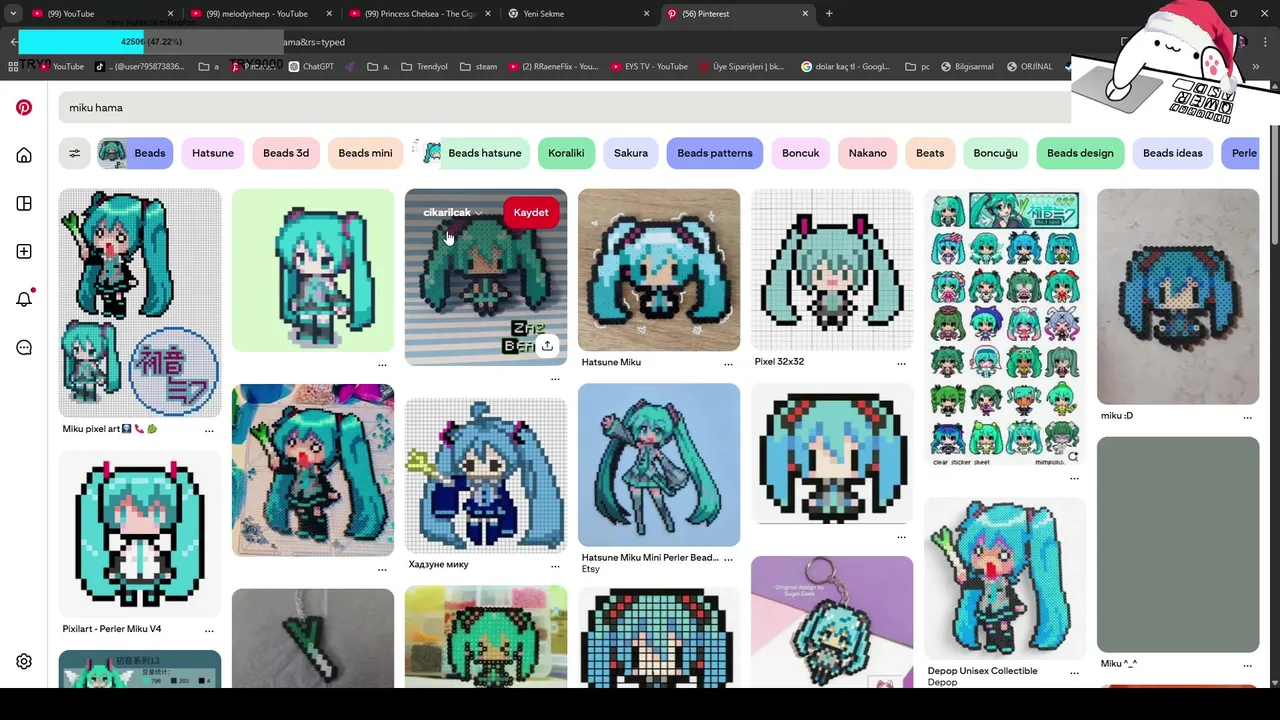
Task: Select the Beads hatsune filter chip
Action: [471, 153]
